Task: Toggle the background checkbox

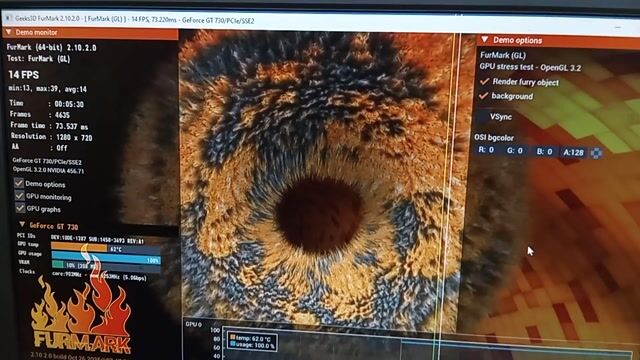Action: [x=483, y=96]
